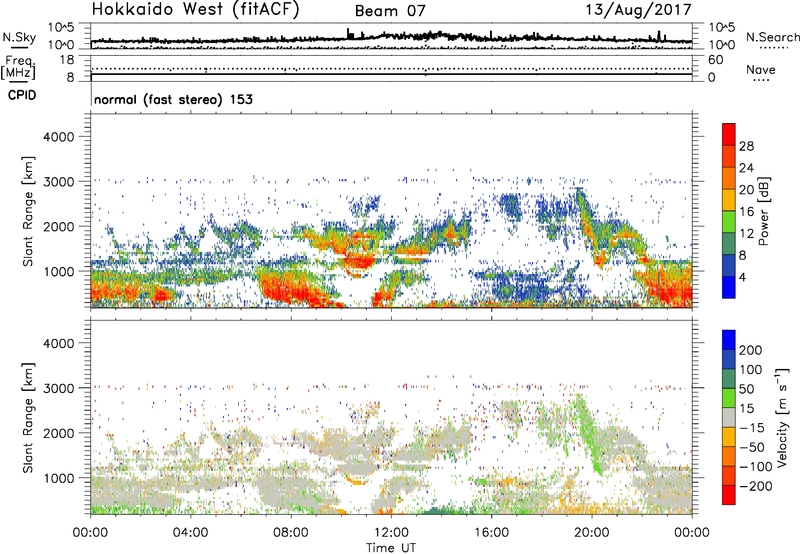
Task: Click the 'N.Sky' legend label
Action: pos(19,37)
